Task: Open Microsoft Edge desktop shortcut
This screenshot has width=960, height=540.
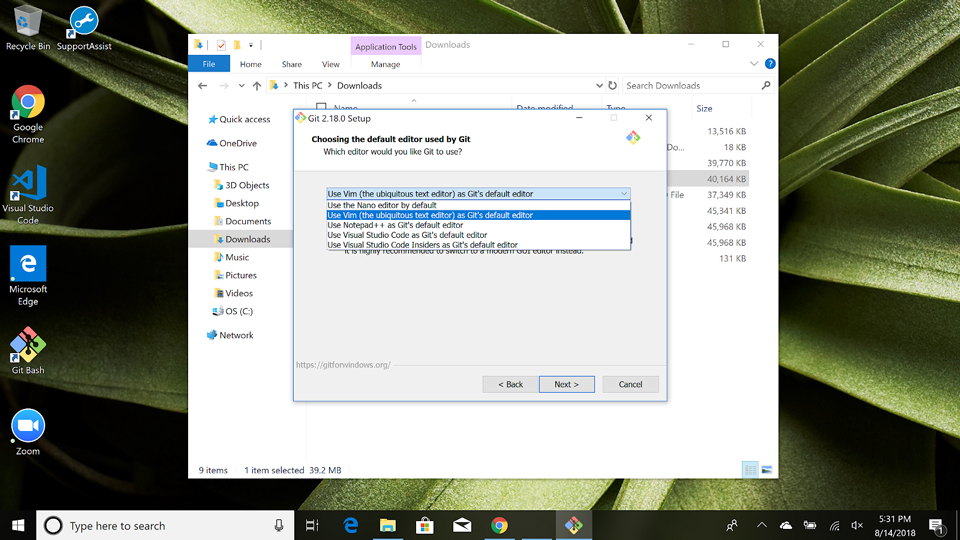Action: [x=28, y=276]
